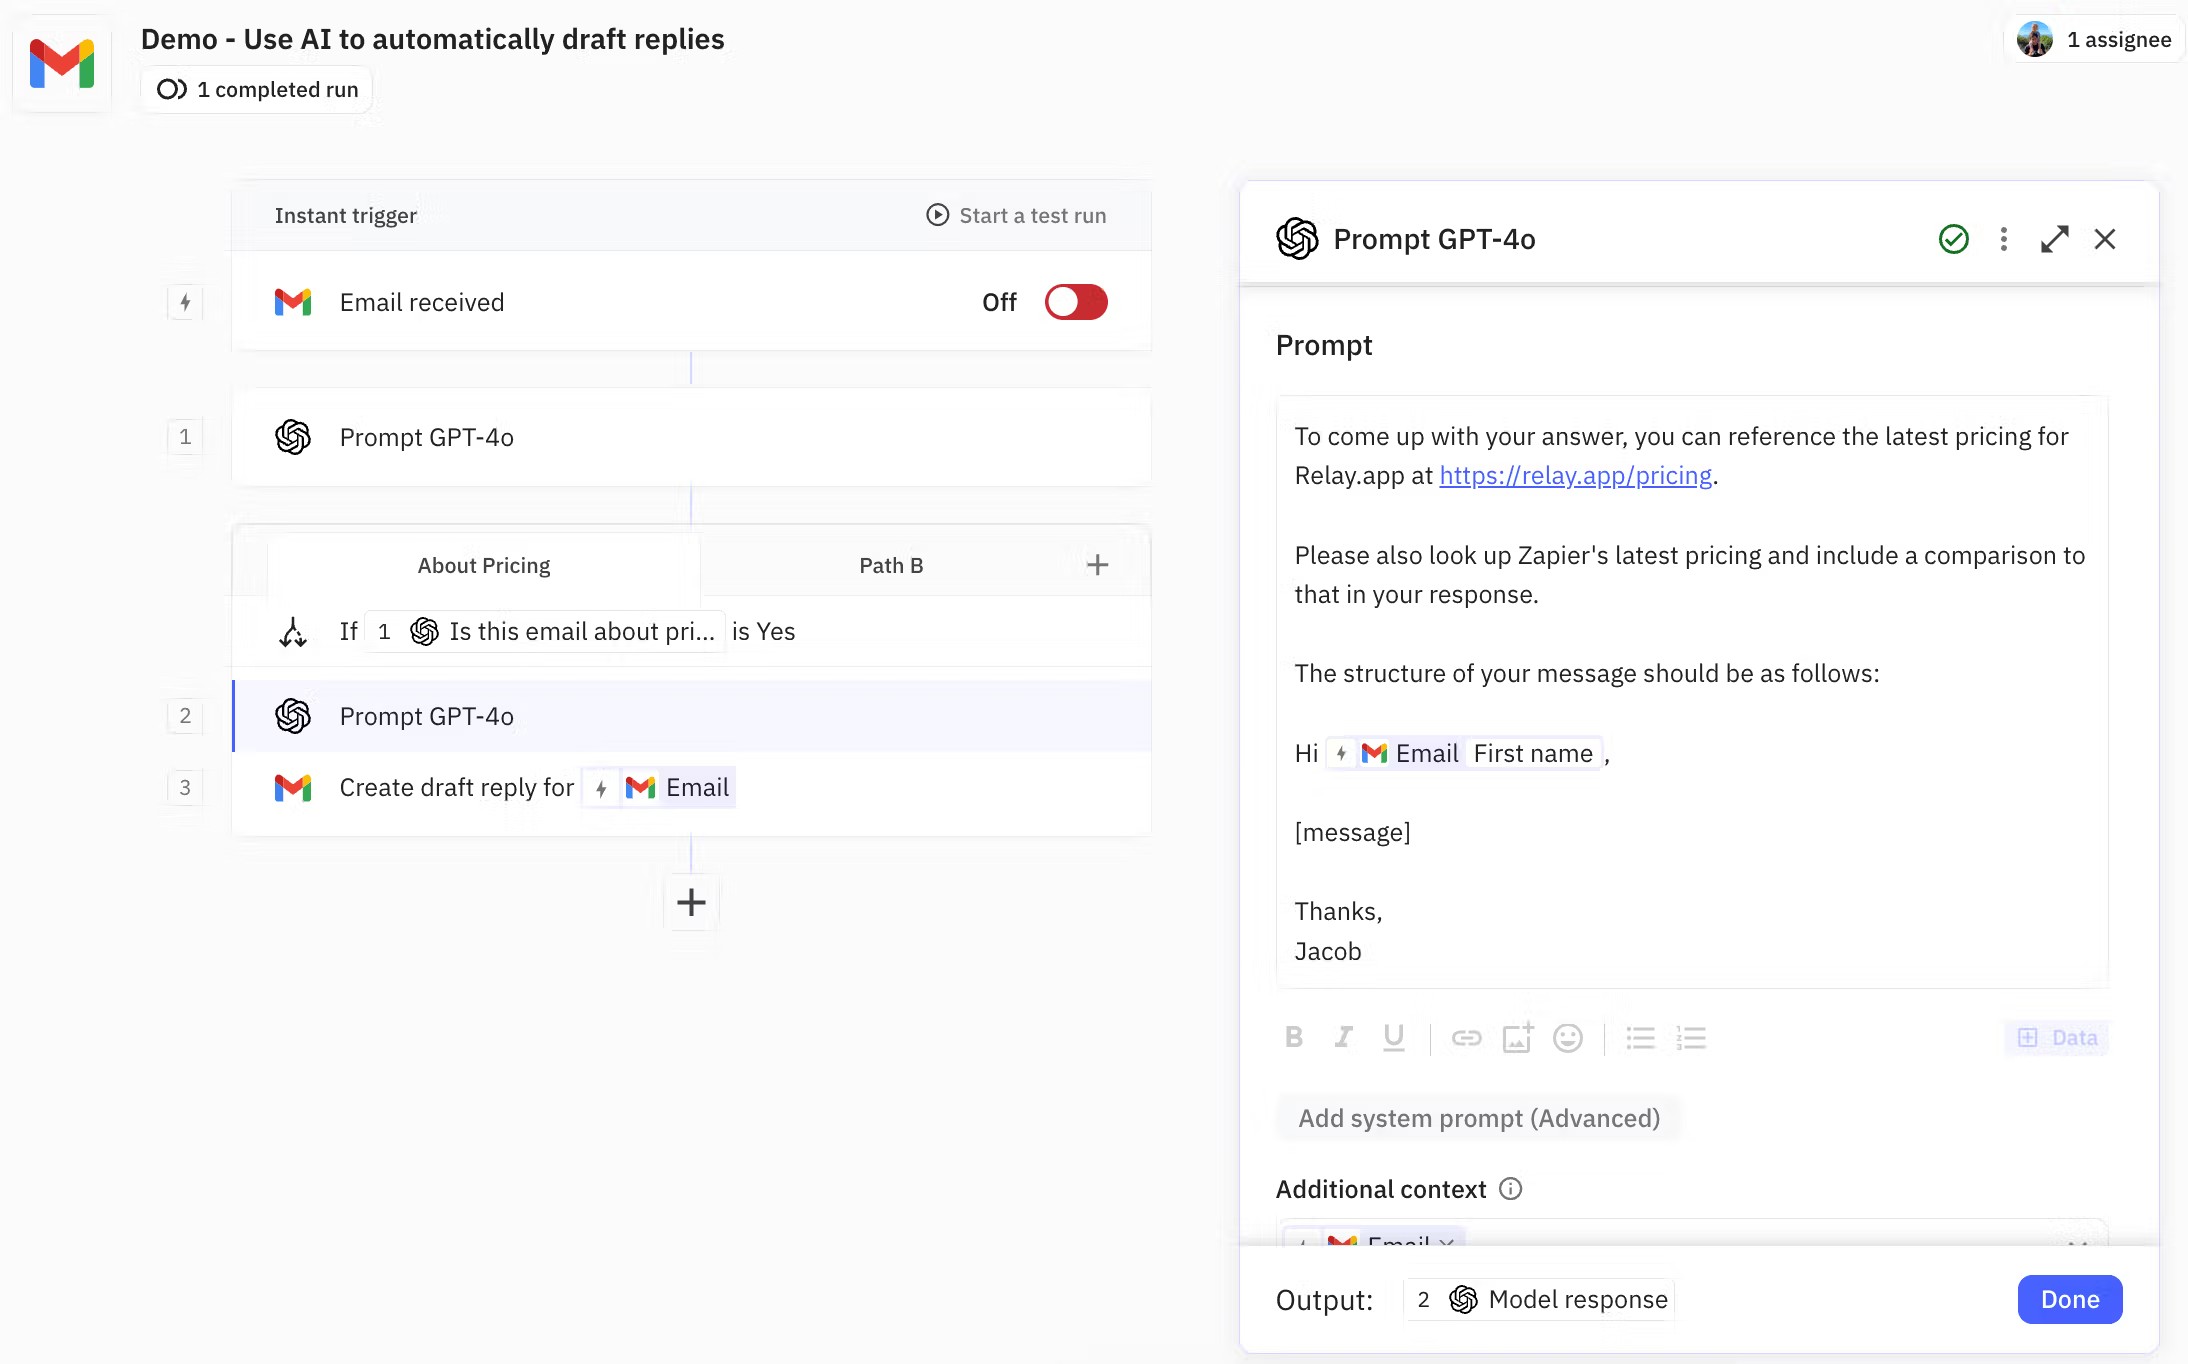2188x1364 pixels.
Task: Open the 1 completed run badge
Action: [257, 90]
